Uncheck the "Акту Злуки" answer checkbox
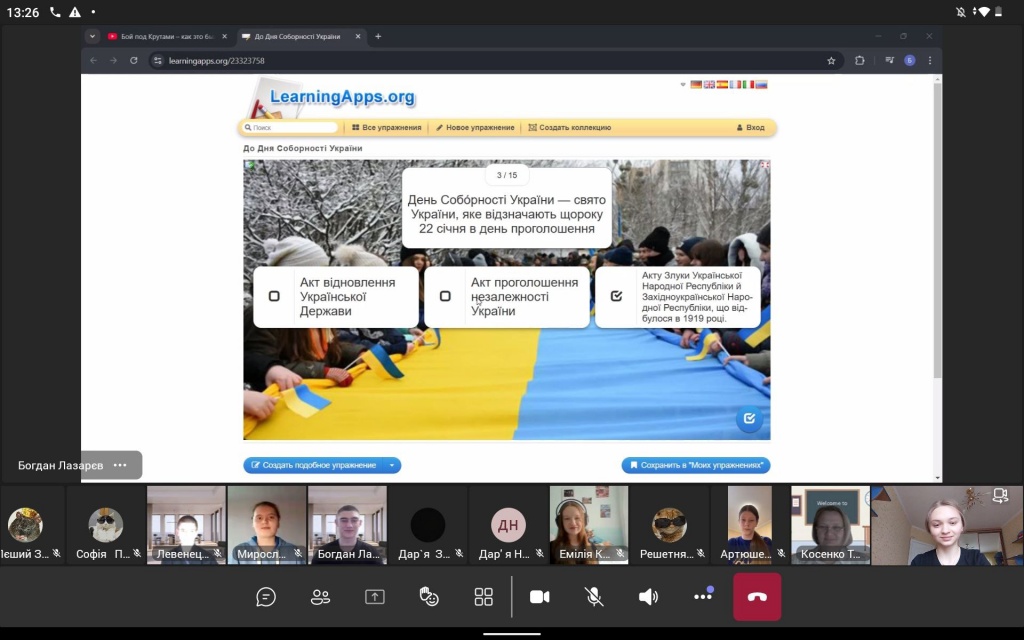This screenshot has width=1024, height=640. point(616,296)
